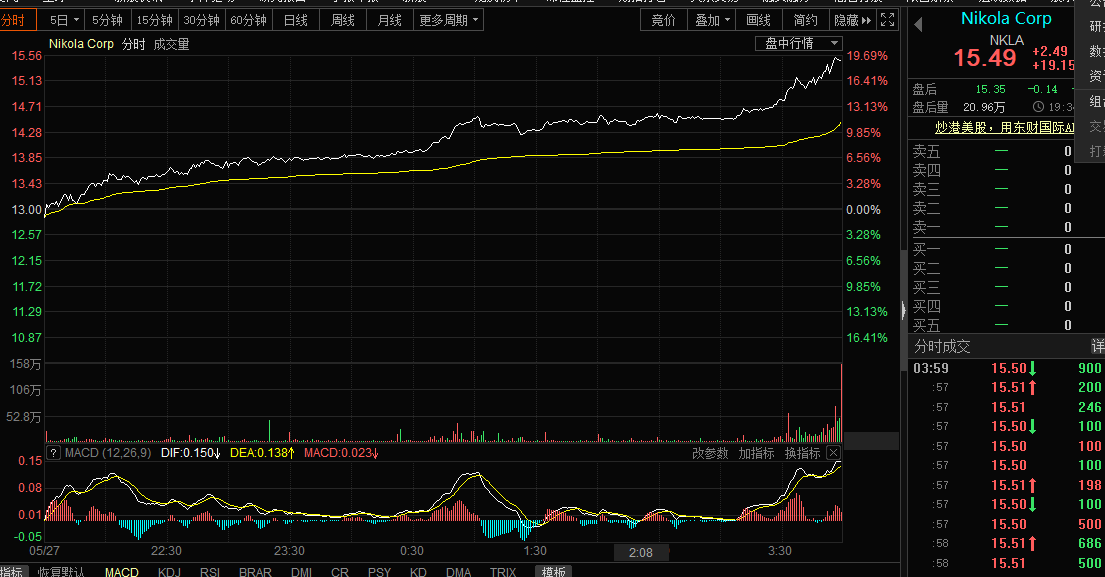Select KDJ indicator

click(169, 571)
